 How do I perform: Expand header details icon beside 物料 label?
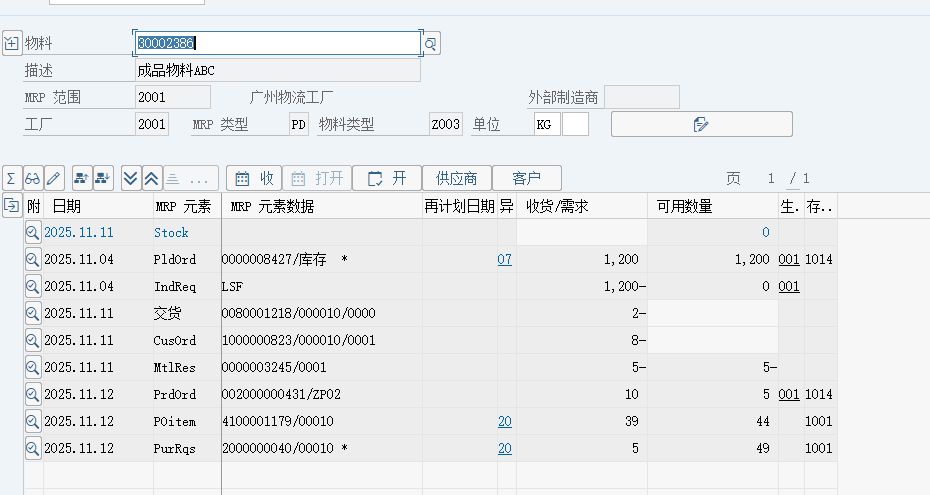(x=11, y=43)
